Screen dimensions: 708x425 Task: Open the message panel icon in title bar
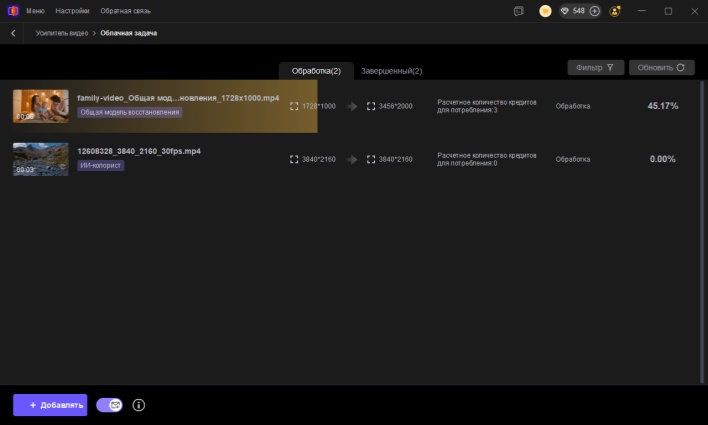tap(518, 11)
